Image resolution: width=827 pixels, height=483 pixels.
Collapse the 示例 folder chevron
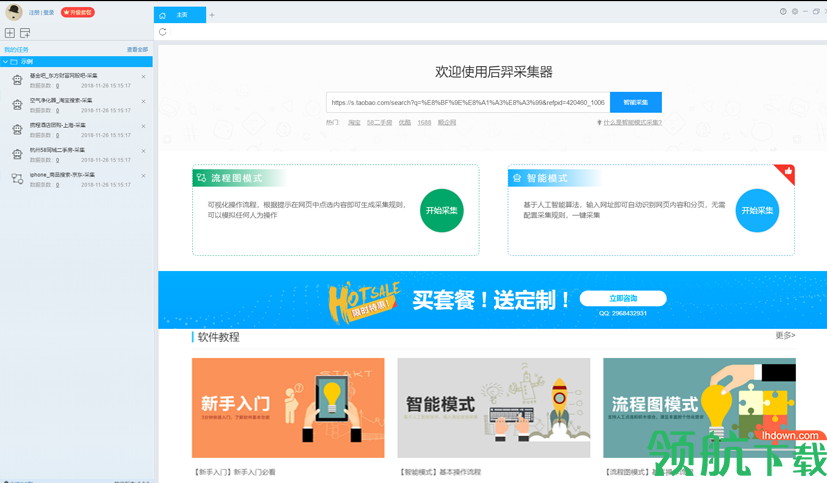[x=5, y=62]
